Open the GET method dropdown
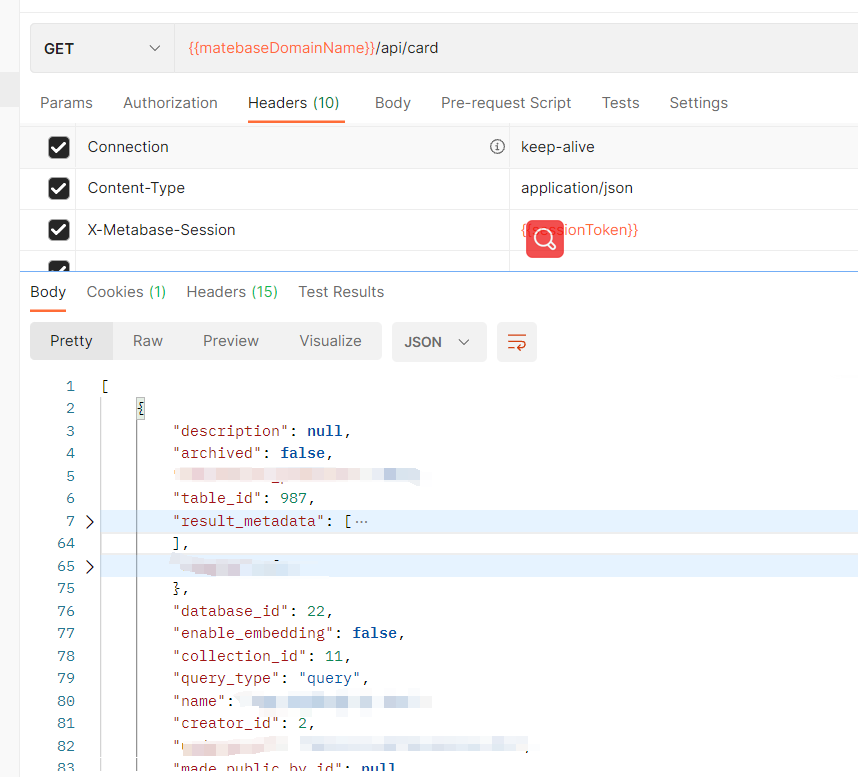858x777 pixels. 102,49
